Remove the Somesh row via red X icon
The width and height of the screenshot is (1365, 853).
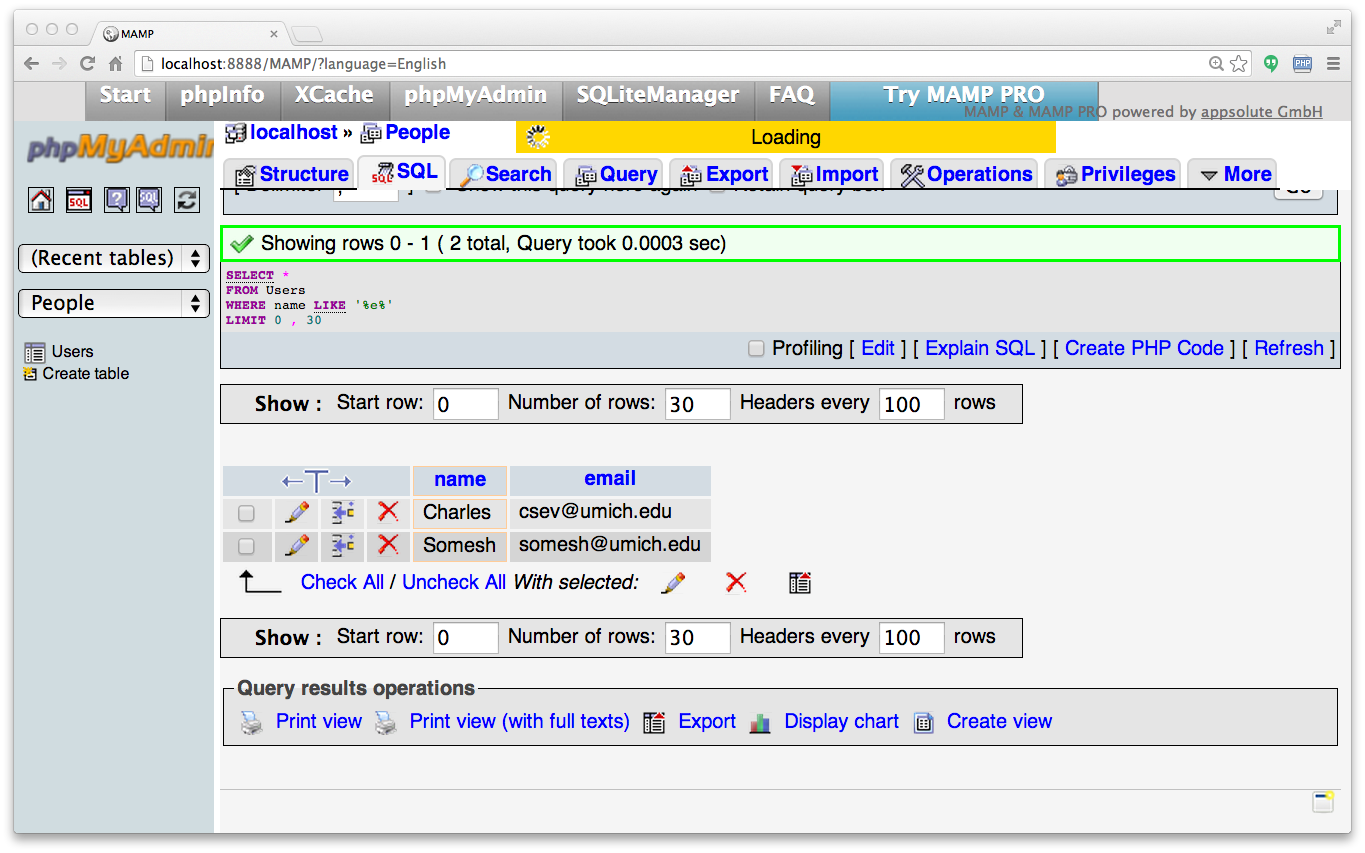click(x=388, y=545)
